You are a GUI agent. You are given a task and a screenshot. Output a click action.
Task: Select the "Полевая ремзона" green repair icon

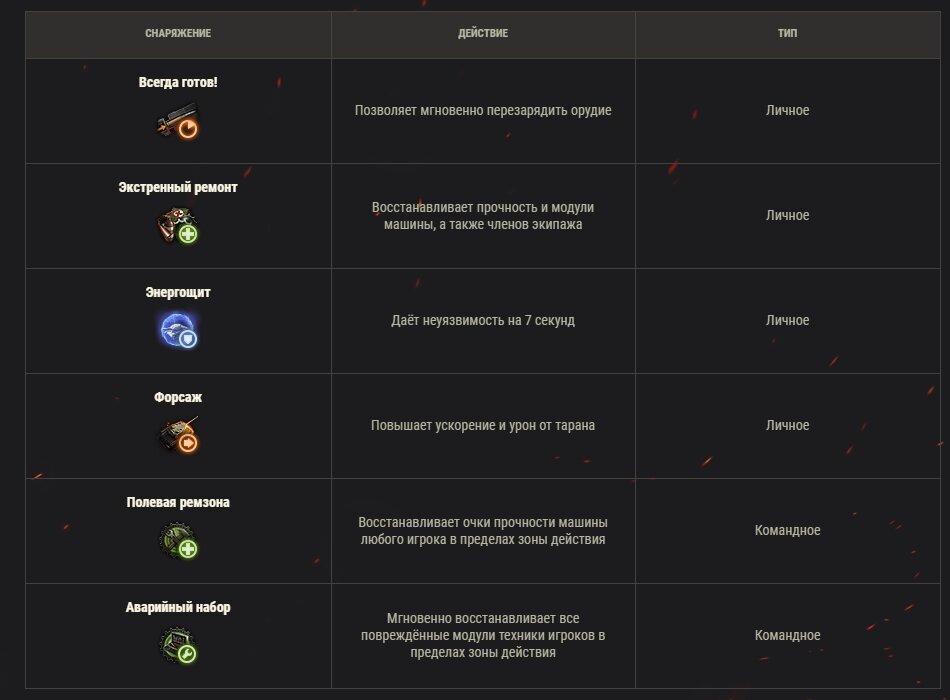(180, 543)
